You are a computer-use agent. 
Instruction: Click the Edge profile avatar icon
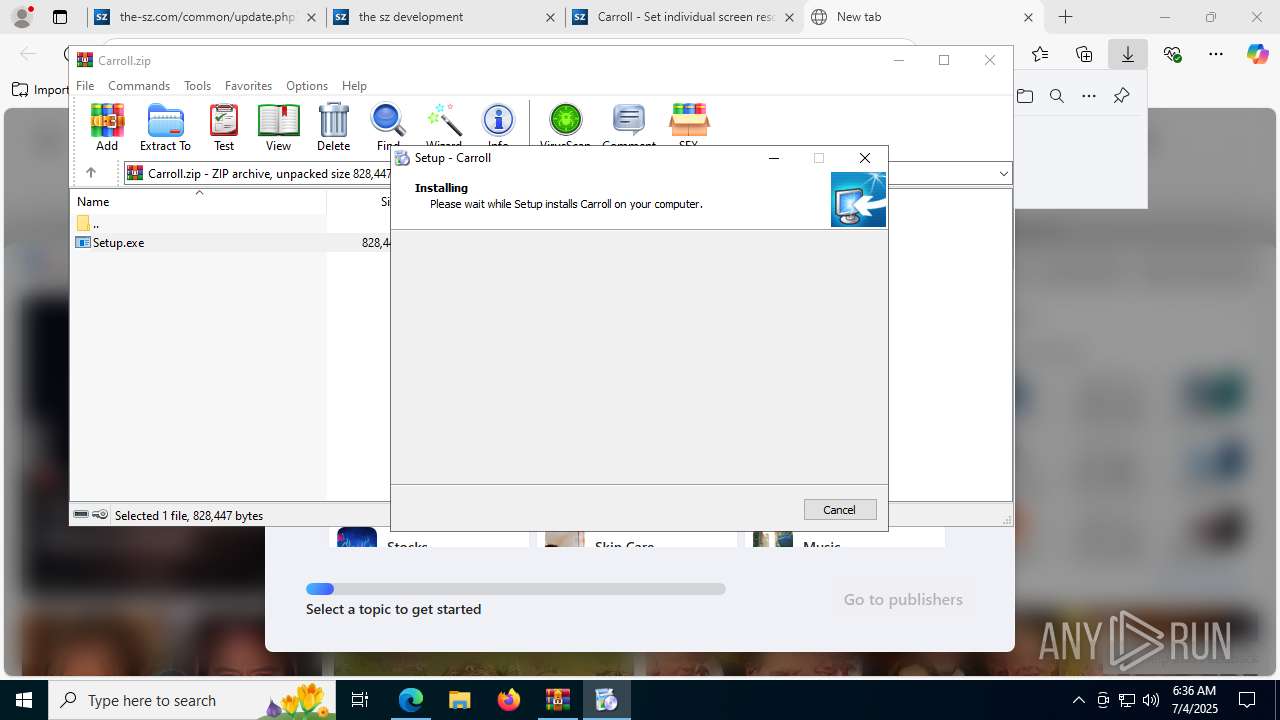pyautogui.click(x=22, y=17)
